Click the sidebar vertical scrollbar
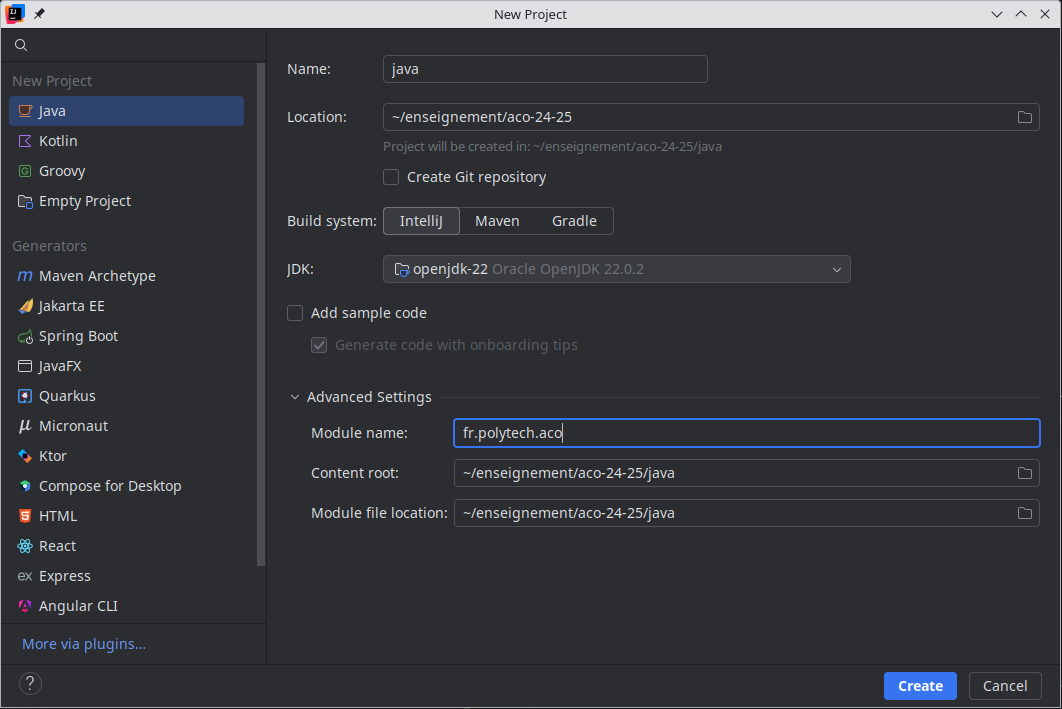 coord(261,300)
